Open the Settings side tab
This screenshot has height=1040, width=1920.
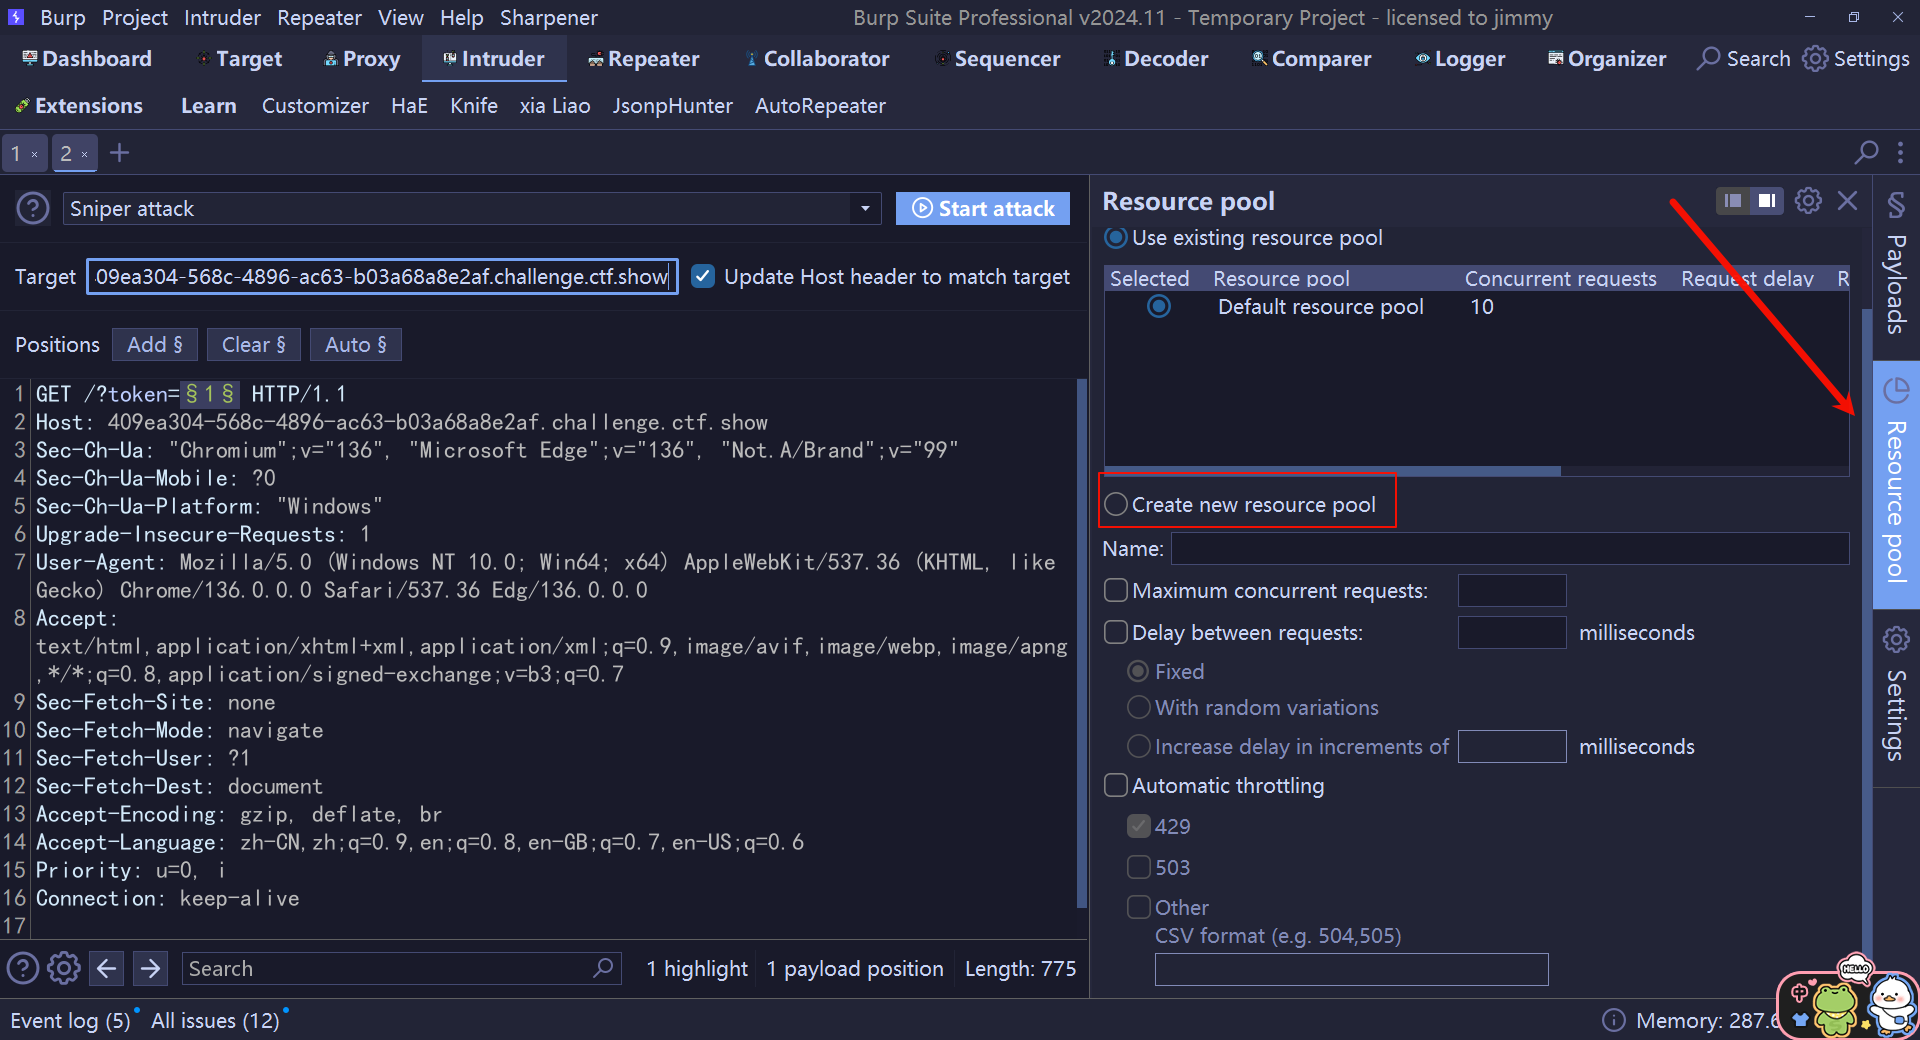(1896, 696)
